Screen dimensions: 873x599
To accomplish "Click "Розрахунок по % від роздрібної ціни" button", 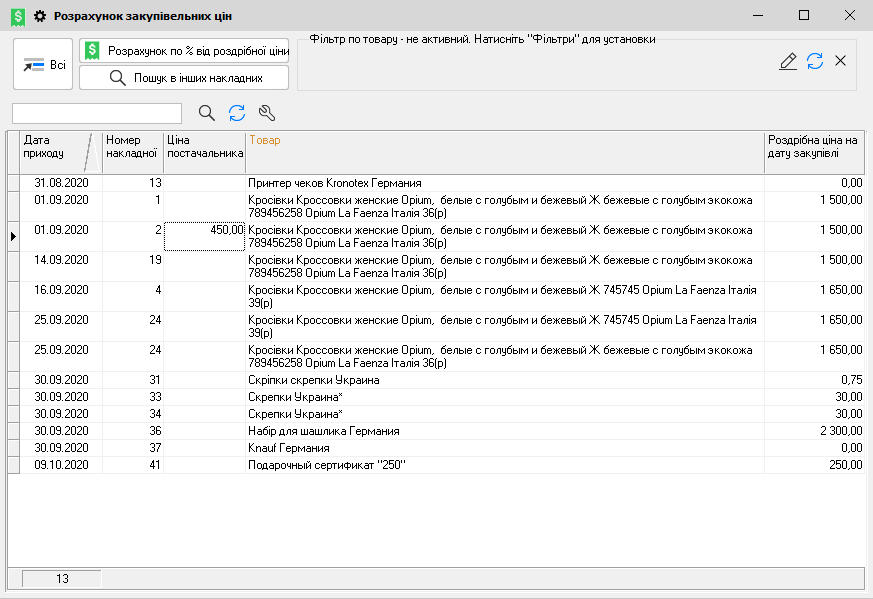I will [x=184, y=51].
